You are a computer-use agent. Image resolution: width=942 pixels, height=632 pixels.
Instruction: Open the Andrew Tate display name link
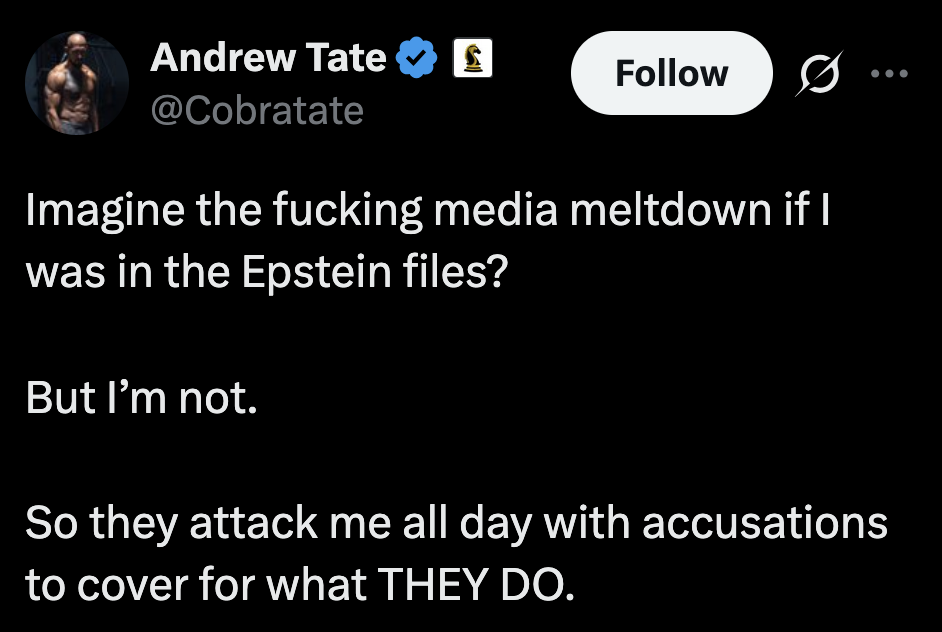tap(267, 59)
